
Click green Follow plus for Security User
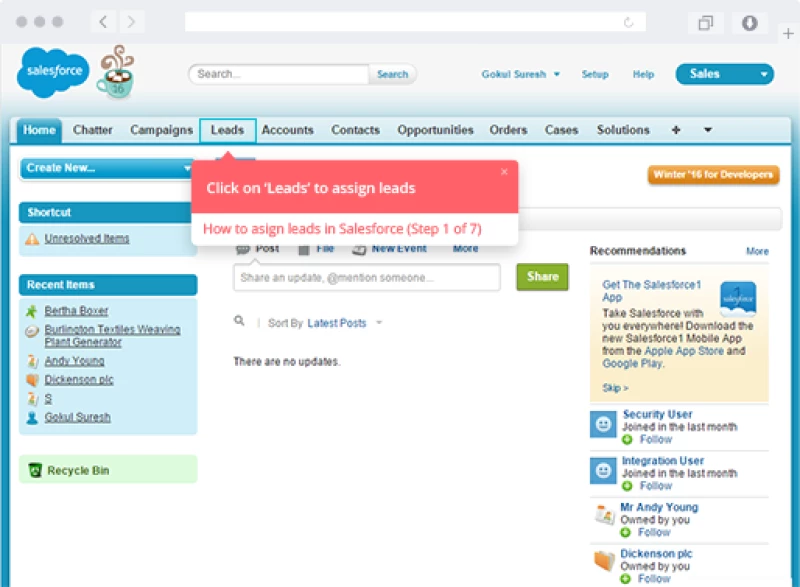[x=627, y=440]
